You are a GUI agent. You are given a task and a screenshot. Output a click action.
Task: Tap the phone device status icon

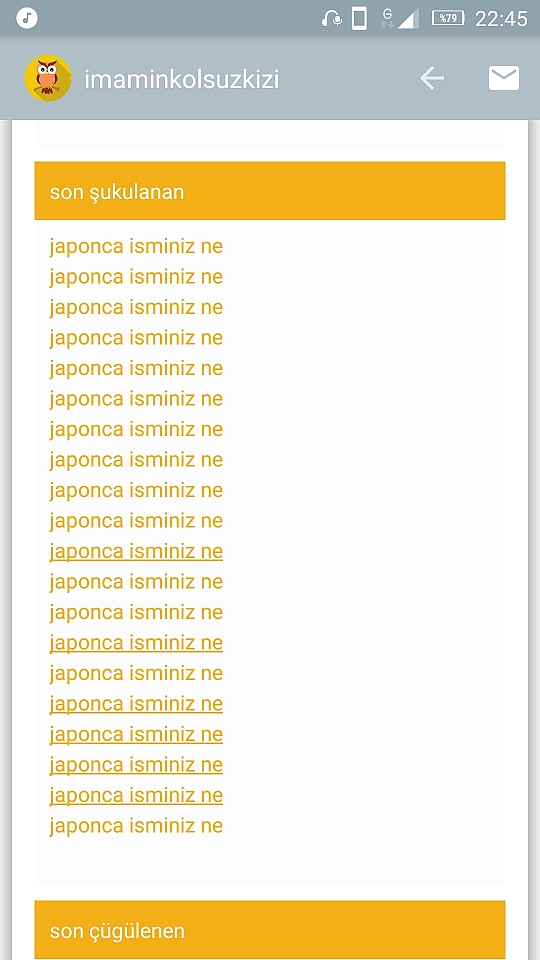tap(359, 18)
